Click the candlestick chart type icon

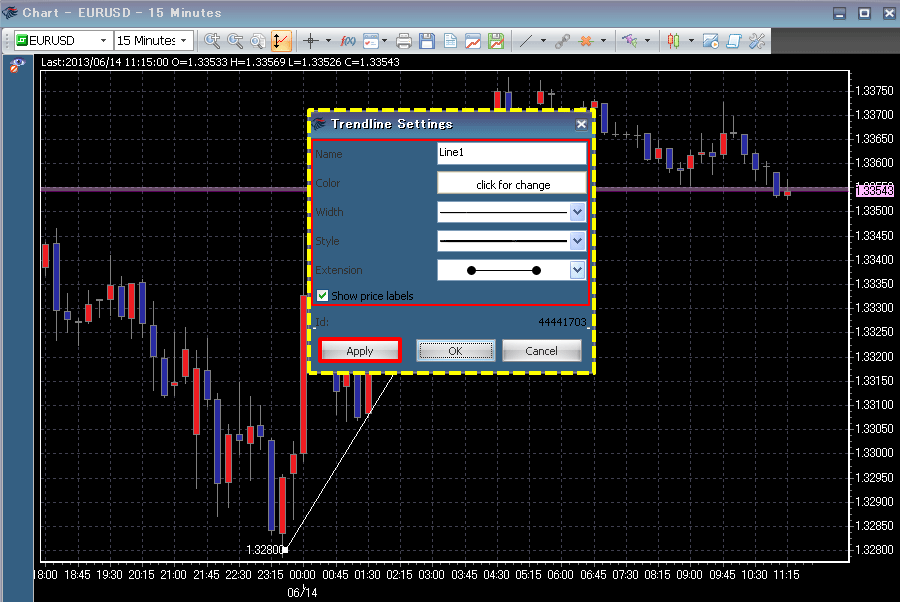pos(673,41)
